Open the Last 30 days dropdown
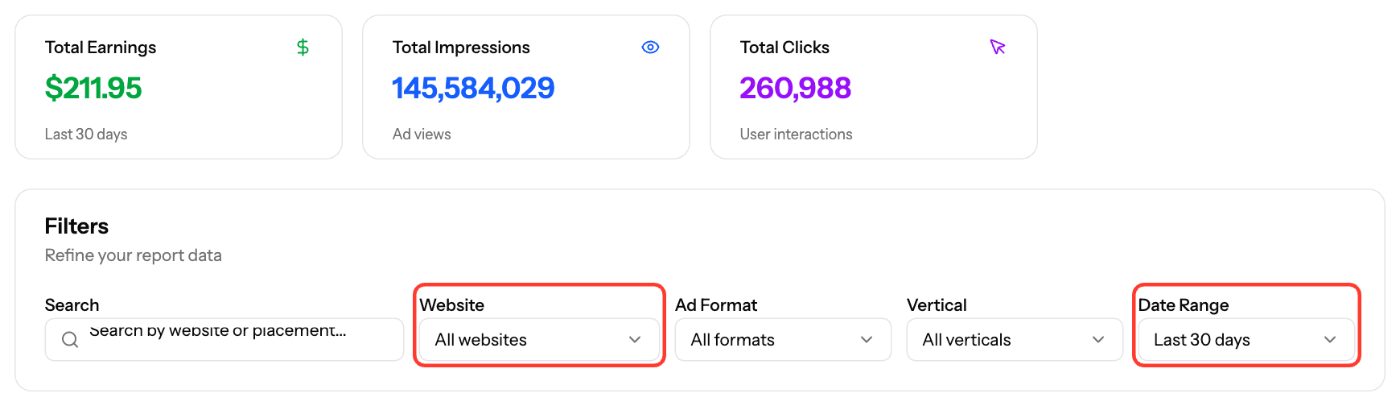The width and height of the screenshot is (1400, 406). [x=1246, y=340]
